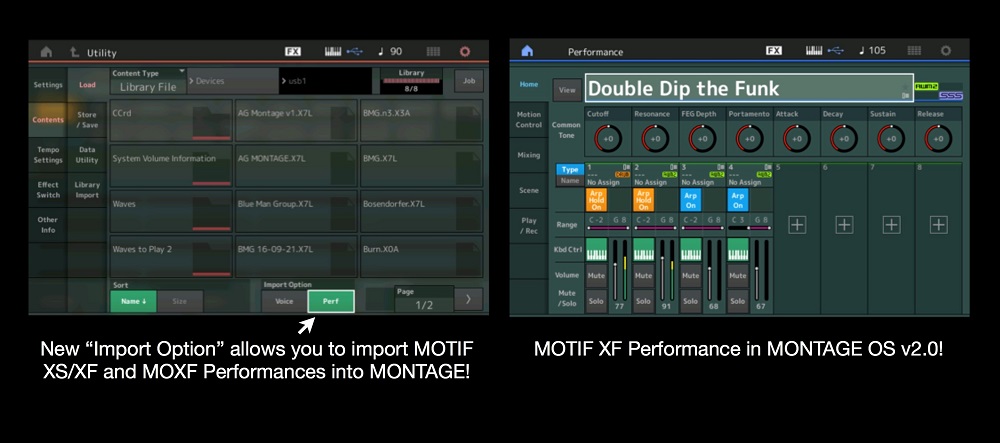The width and height of the screenshot is (1000, 443).
Task: Tap the keyboard USB icon on Utility screen
Action: tap(342, 52)
